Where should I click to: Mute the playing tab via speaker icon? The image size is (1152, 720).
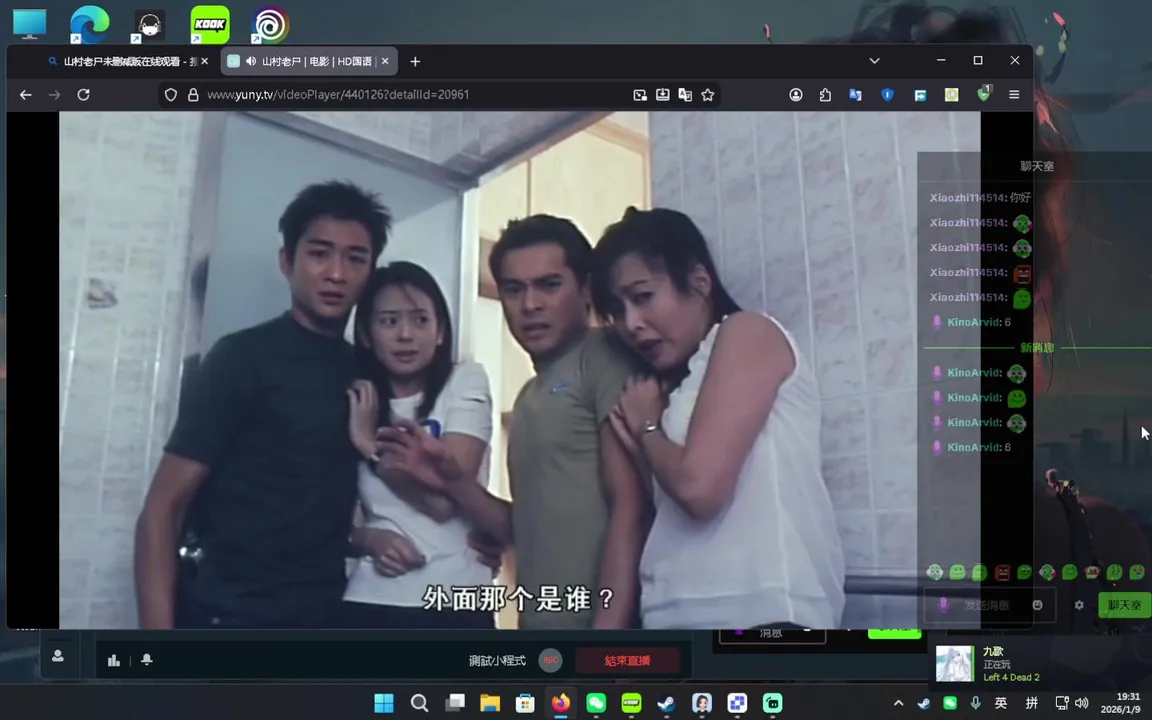(x=251, y=61)
